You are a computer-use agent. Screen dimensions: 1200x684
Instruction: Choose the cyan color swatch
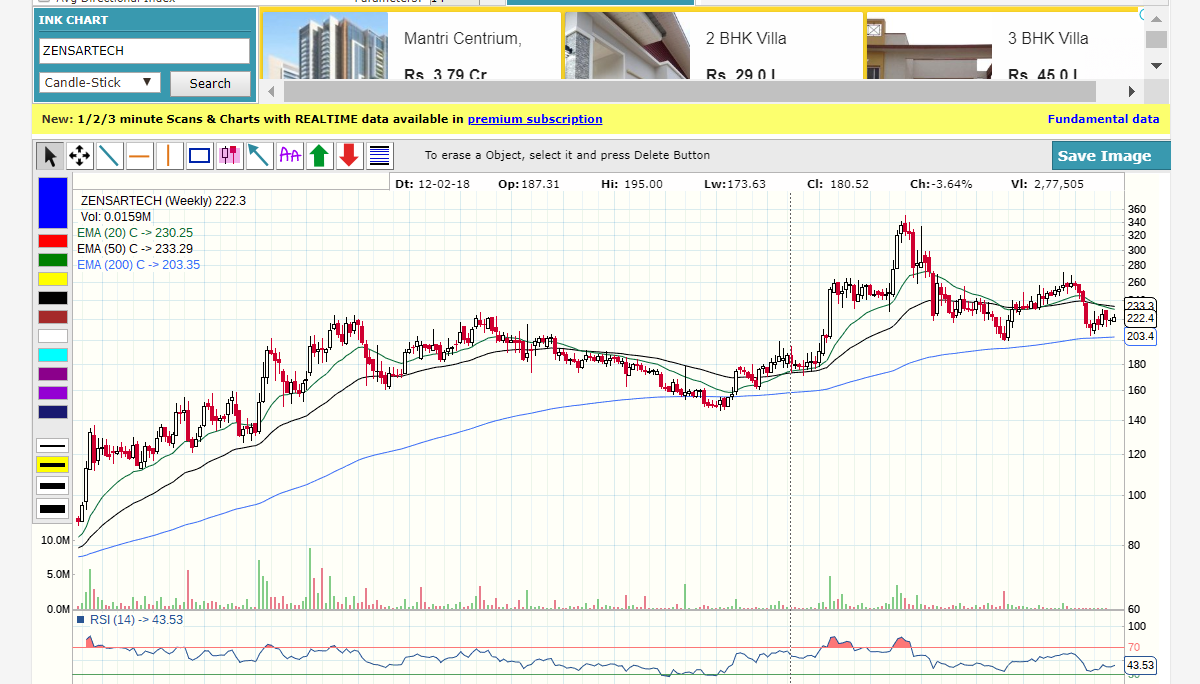click(52, 355)
